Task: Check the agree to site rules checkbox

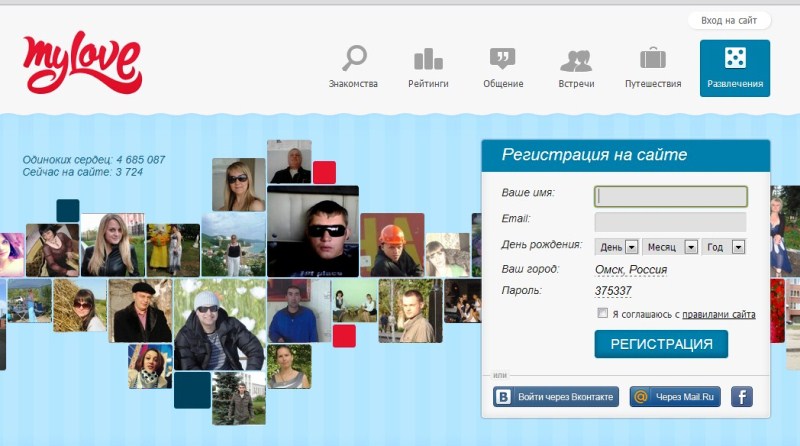Action: 602,314
